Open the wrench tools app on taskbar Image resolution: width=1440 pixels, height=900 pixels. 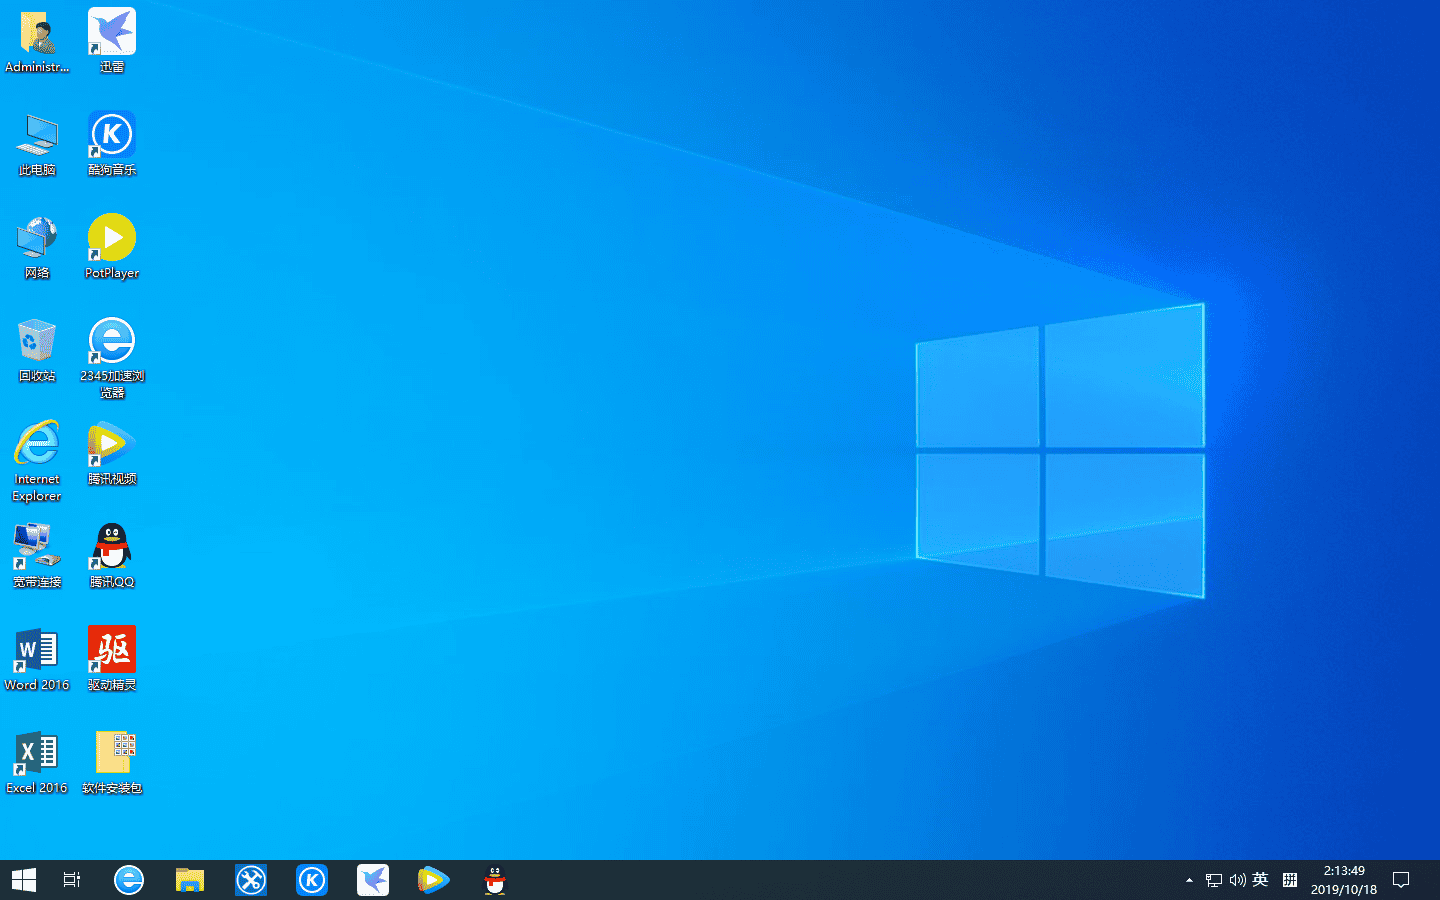251,880
